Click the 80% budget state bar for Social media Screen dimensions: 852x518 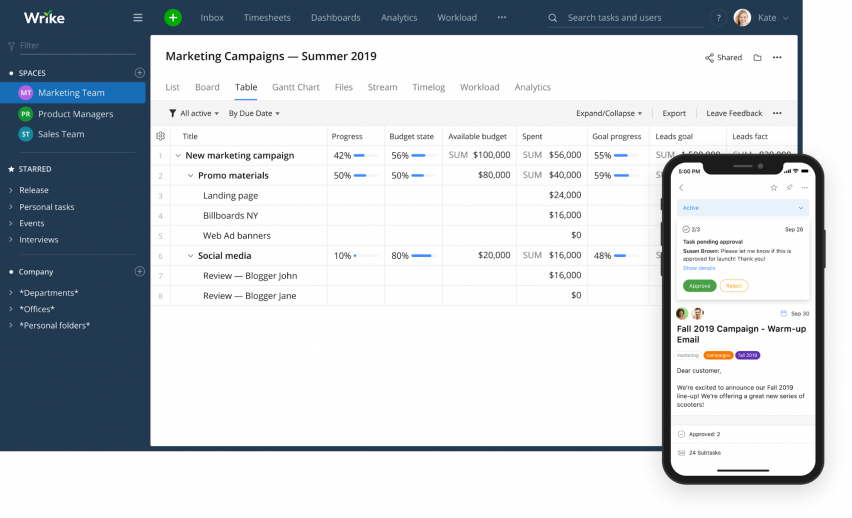point(423,255)
